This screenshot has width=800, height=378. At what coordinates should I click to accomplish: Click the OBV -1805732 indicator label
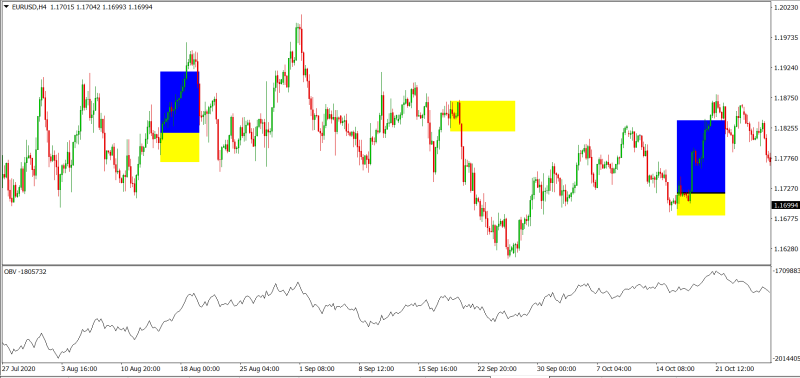click(26, 272)
